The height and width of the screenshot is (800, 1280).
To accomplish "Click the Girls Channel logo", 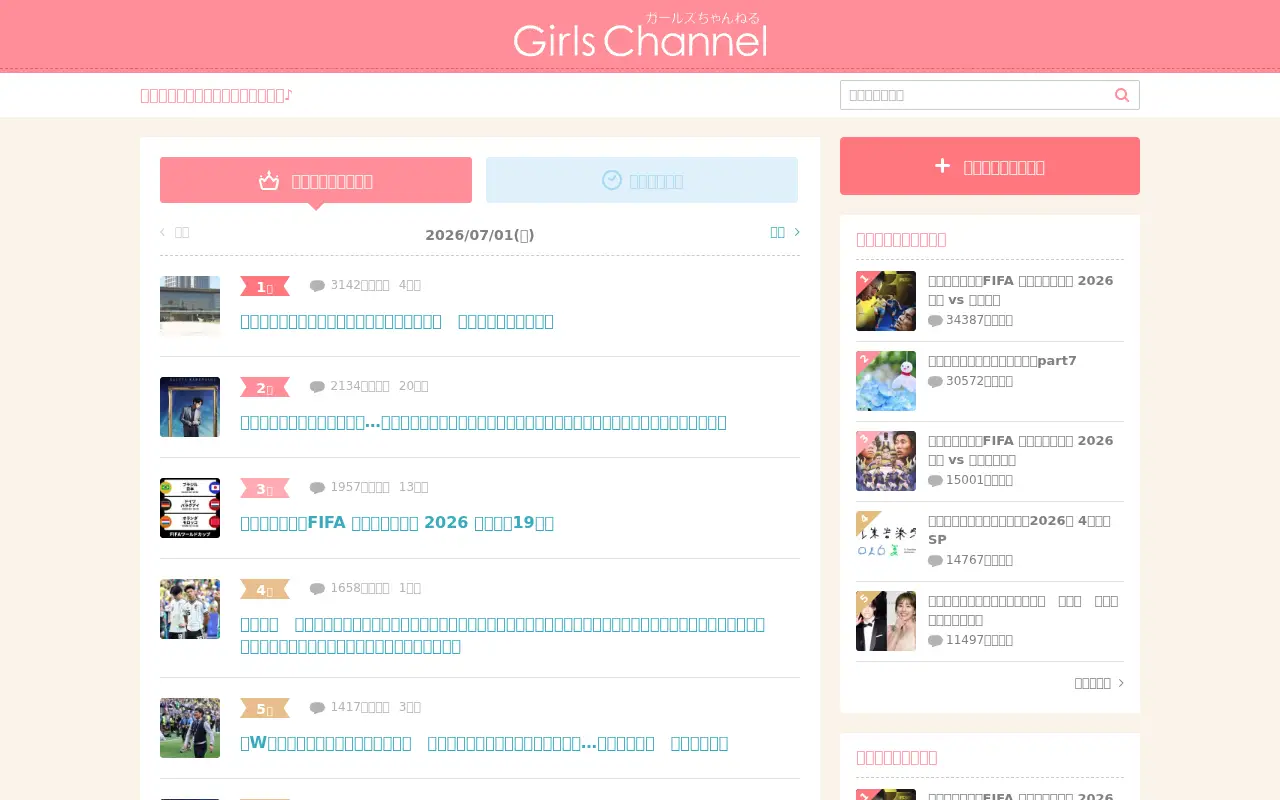I will (x=640, y=35).
